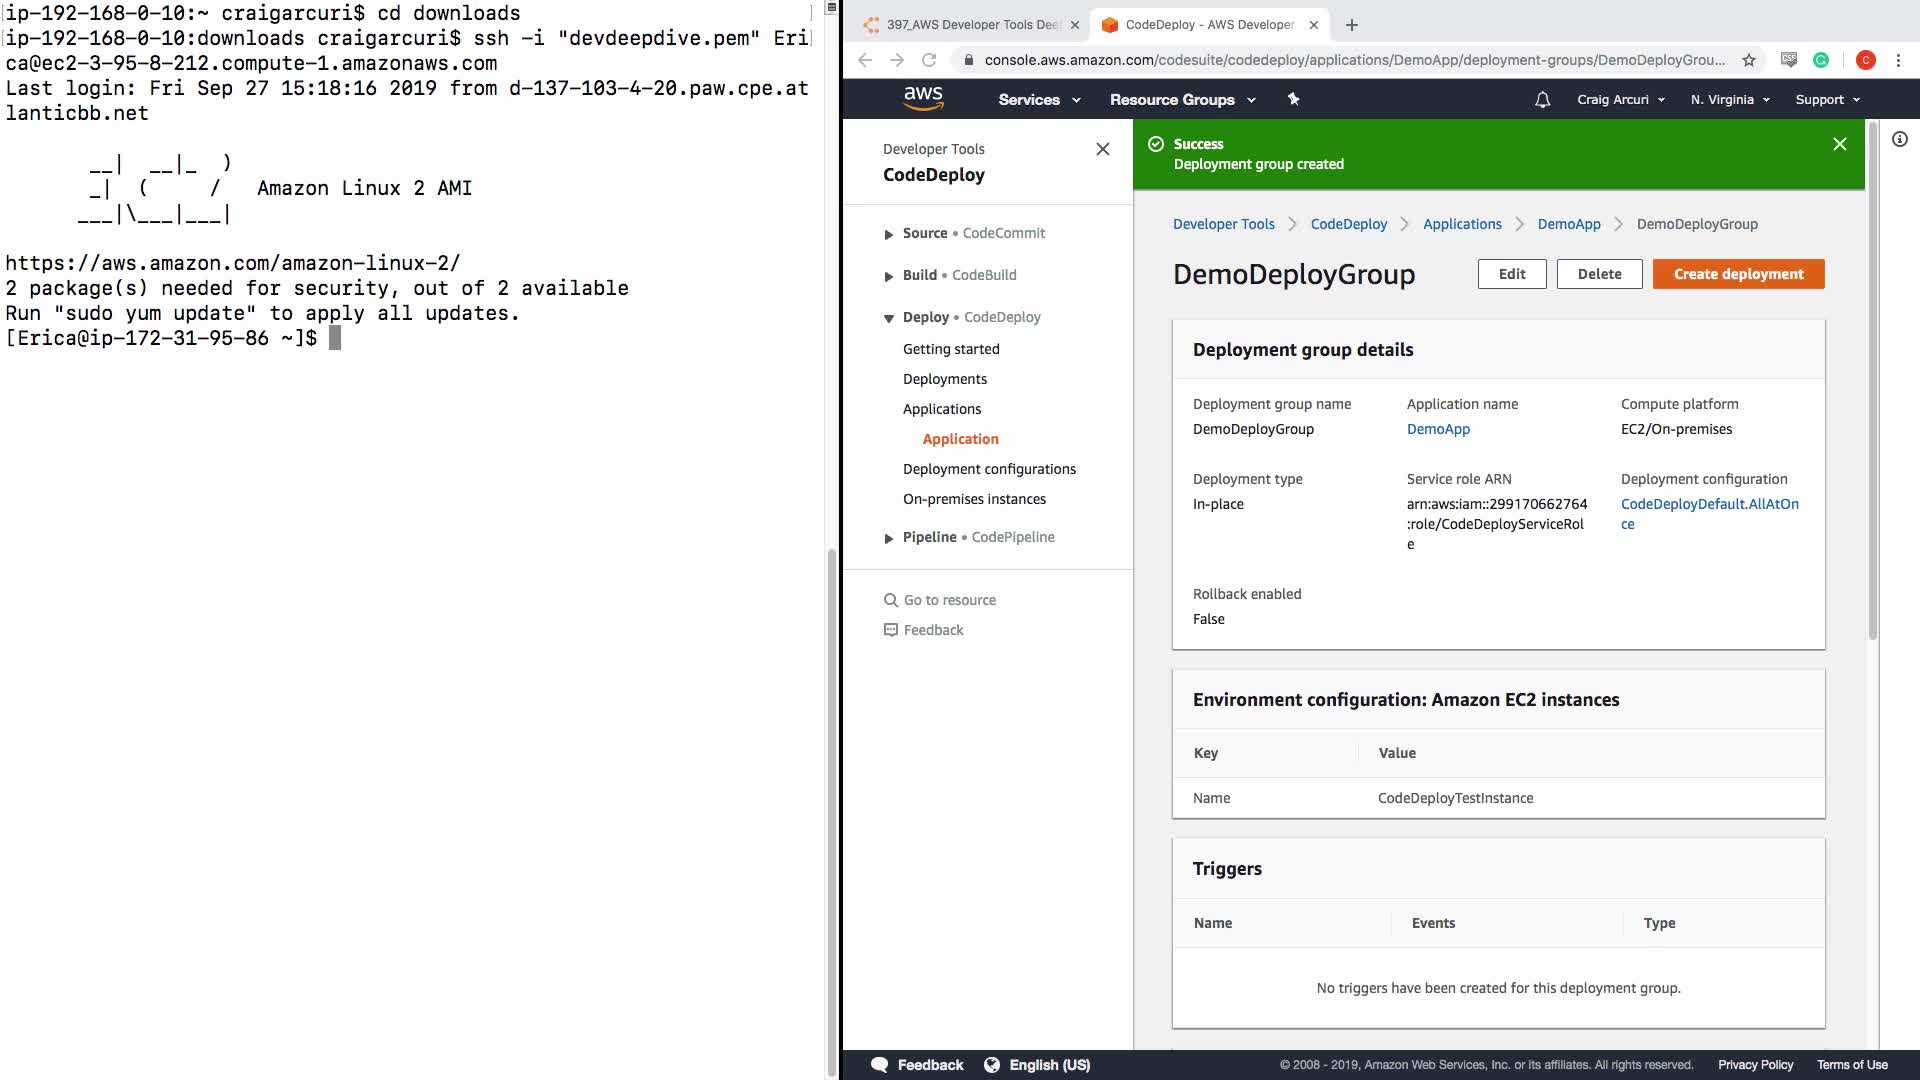Open the CodeDeployDefault.AllAtOnce link
The height and width of the screenshot is (1080, 1920).
pos(1709,504)
